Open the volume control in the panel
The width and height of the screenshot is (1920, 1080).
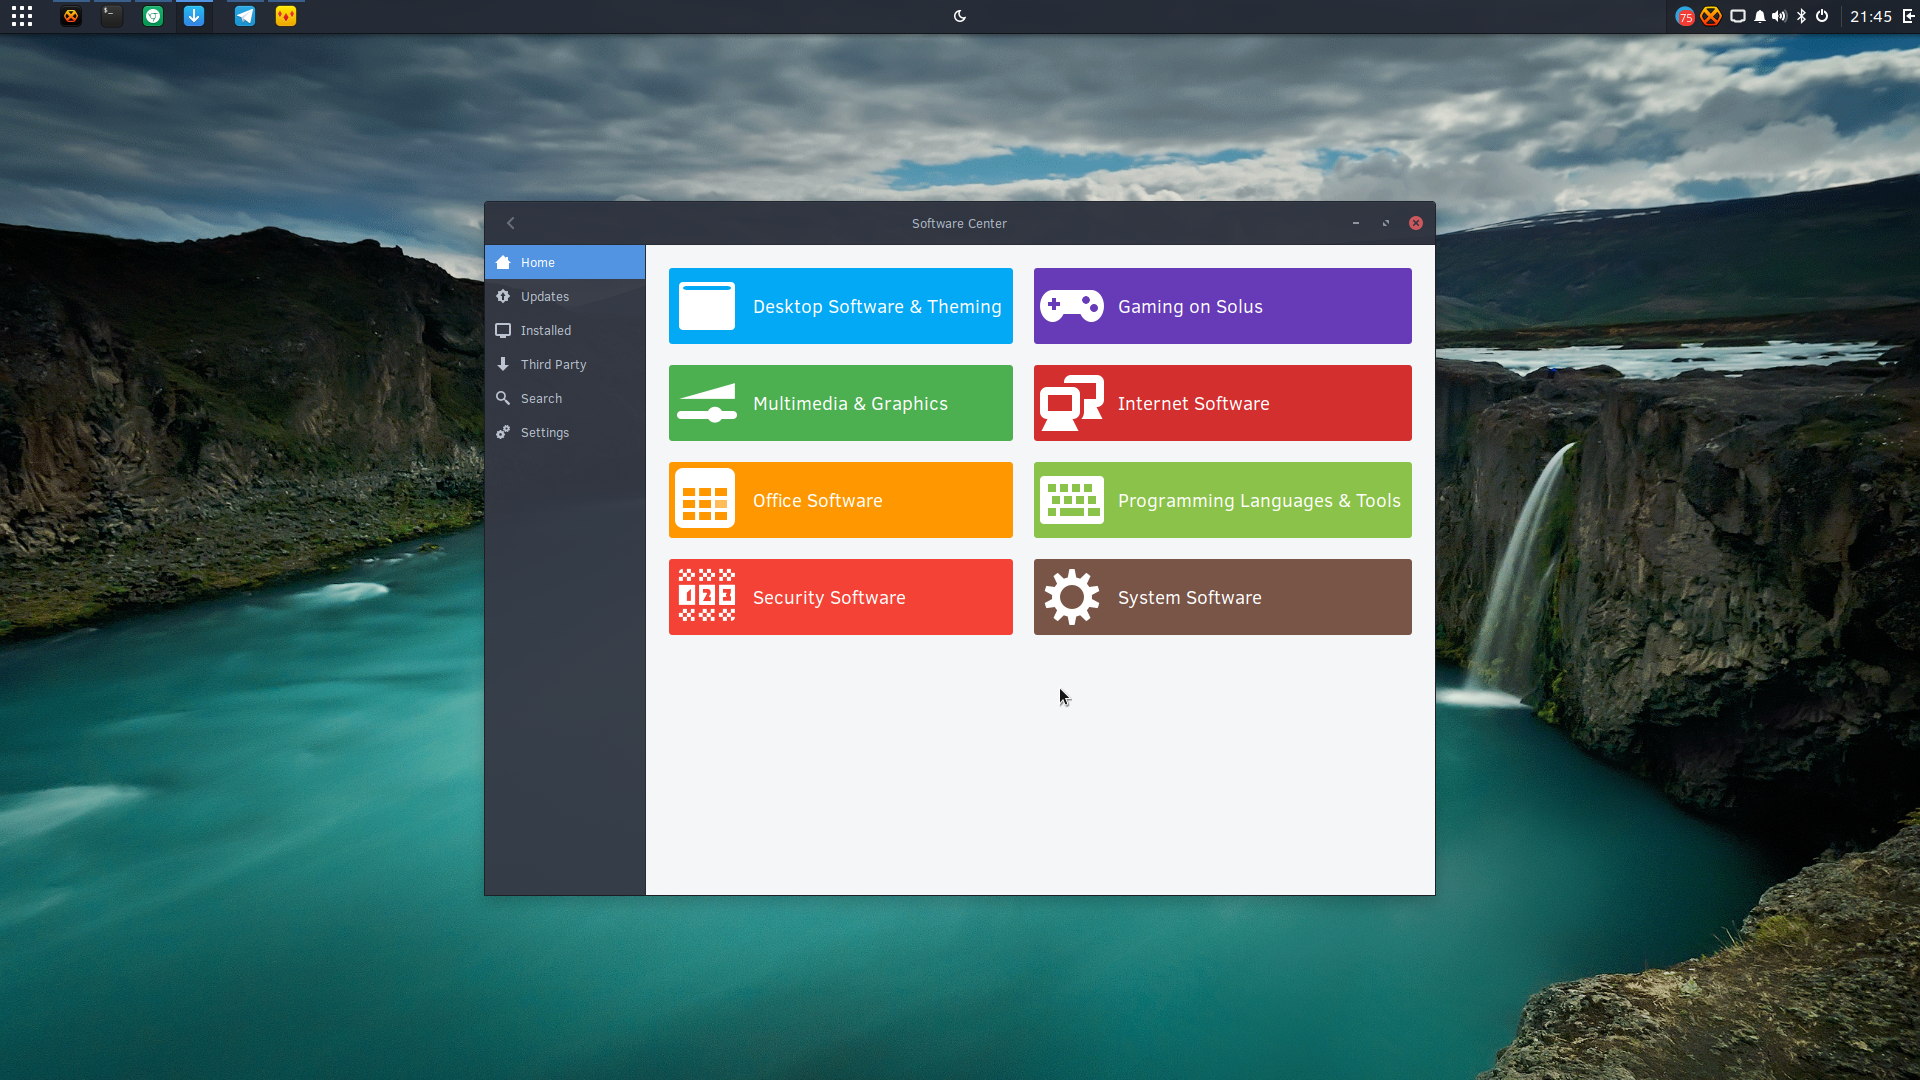point(1779,16)
